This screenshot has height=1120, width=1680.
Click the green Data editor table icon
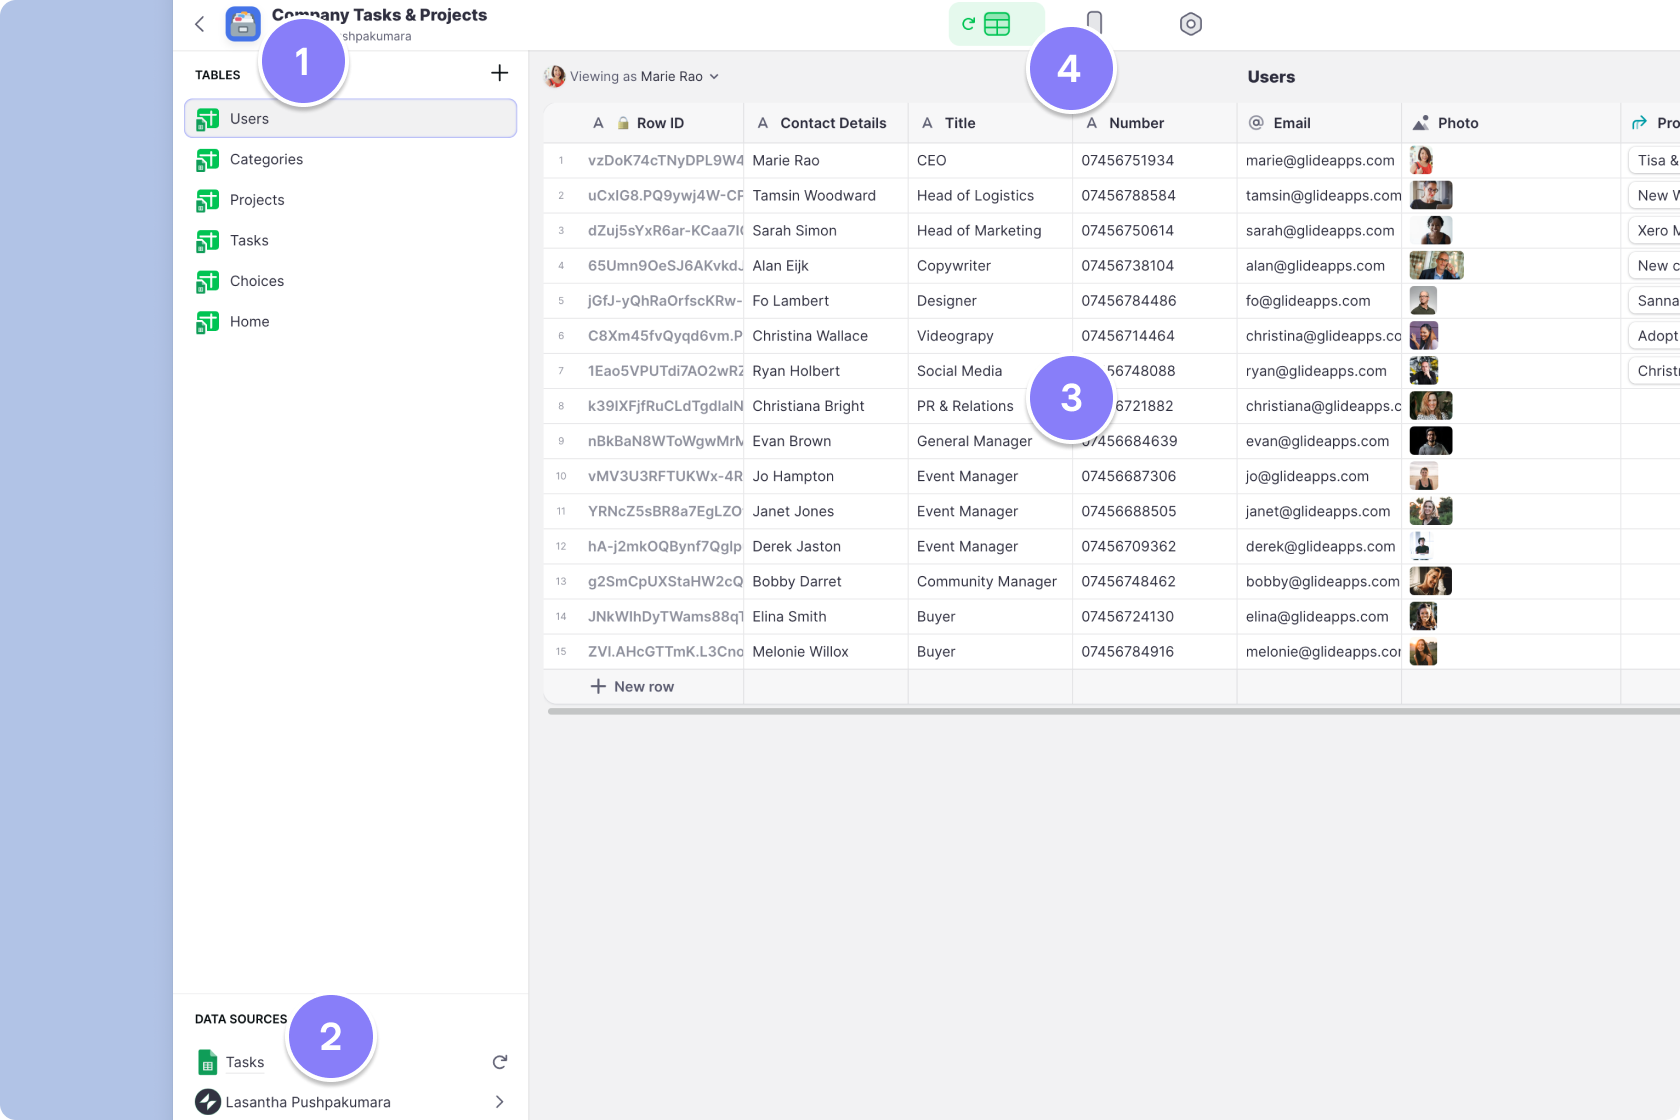(996, 23)
